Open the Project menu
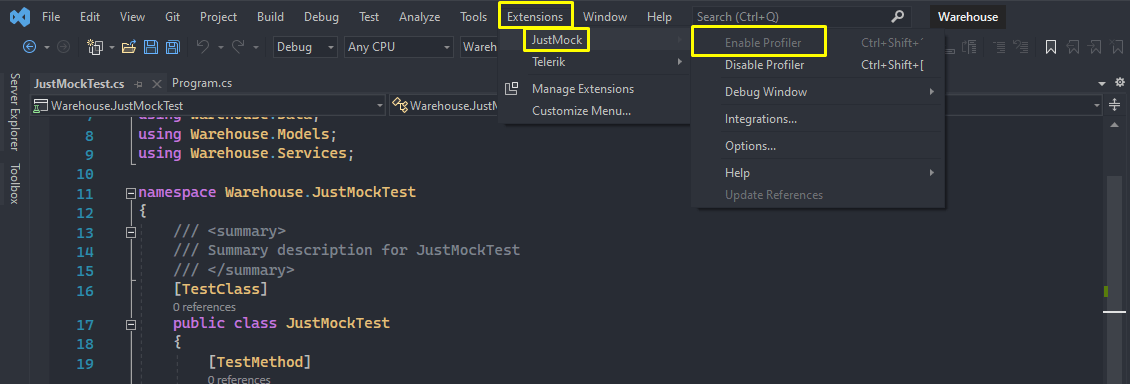 point(218,17)
